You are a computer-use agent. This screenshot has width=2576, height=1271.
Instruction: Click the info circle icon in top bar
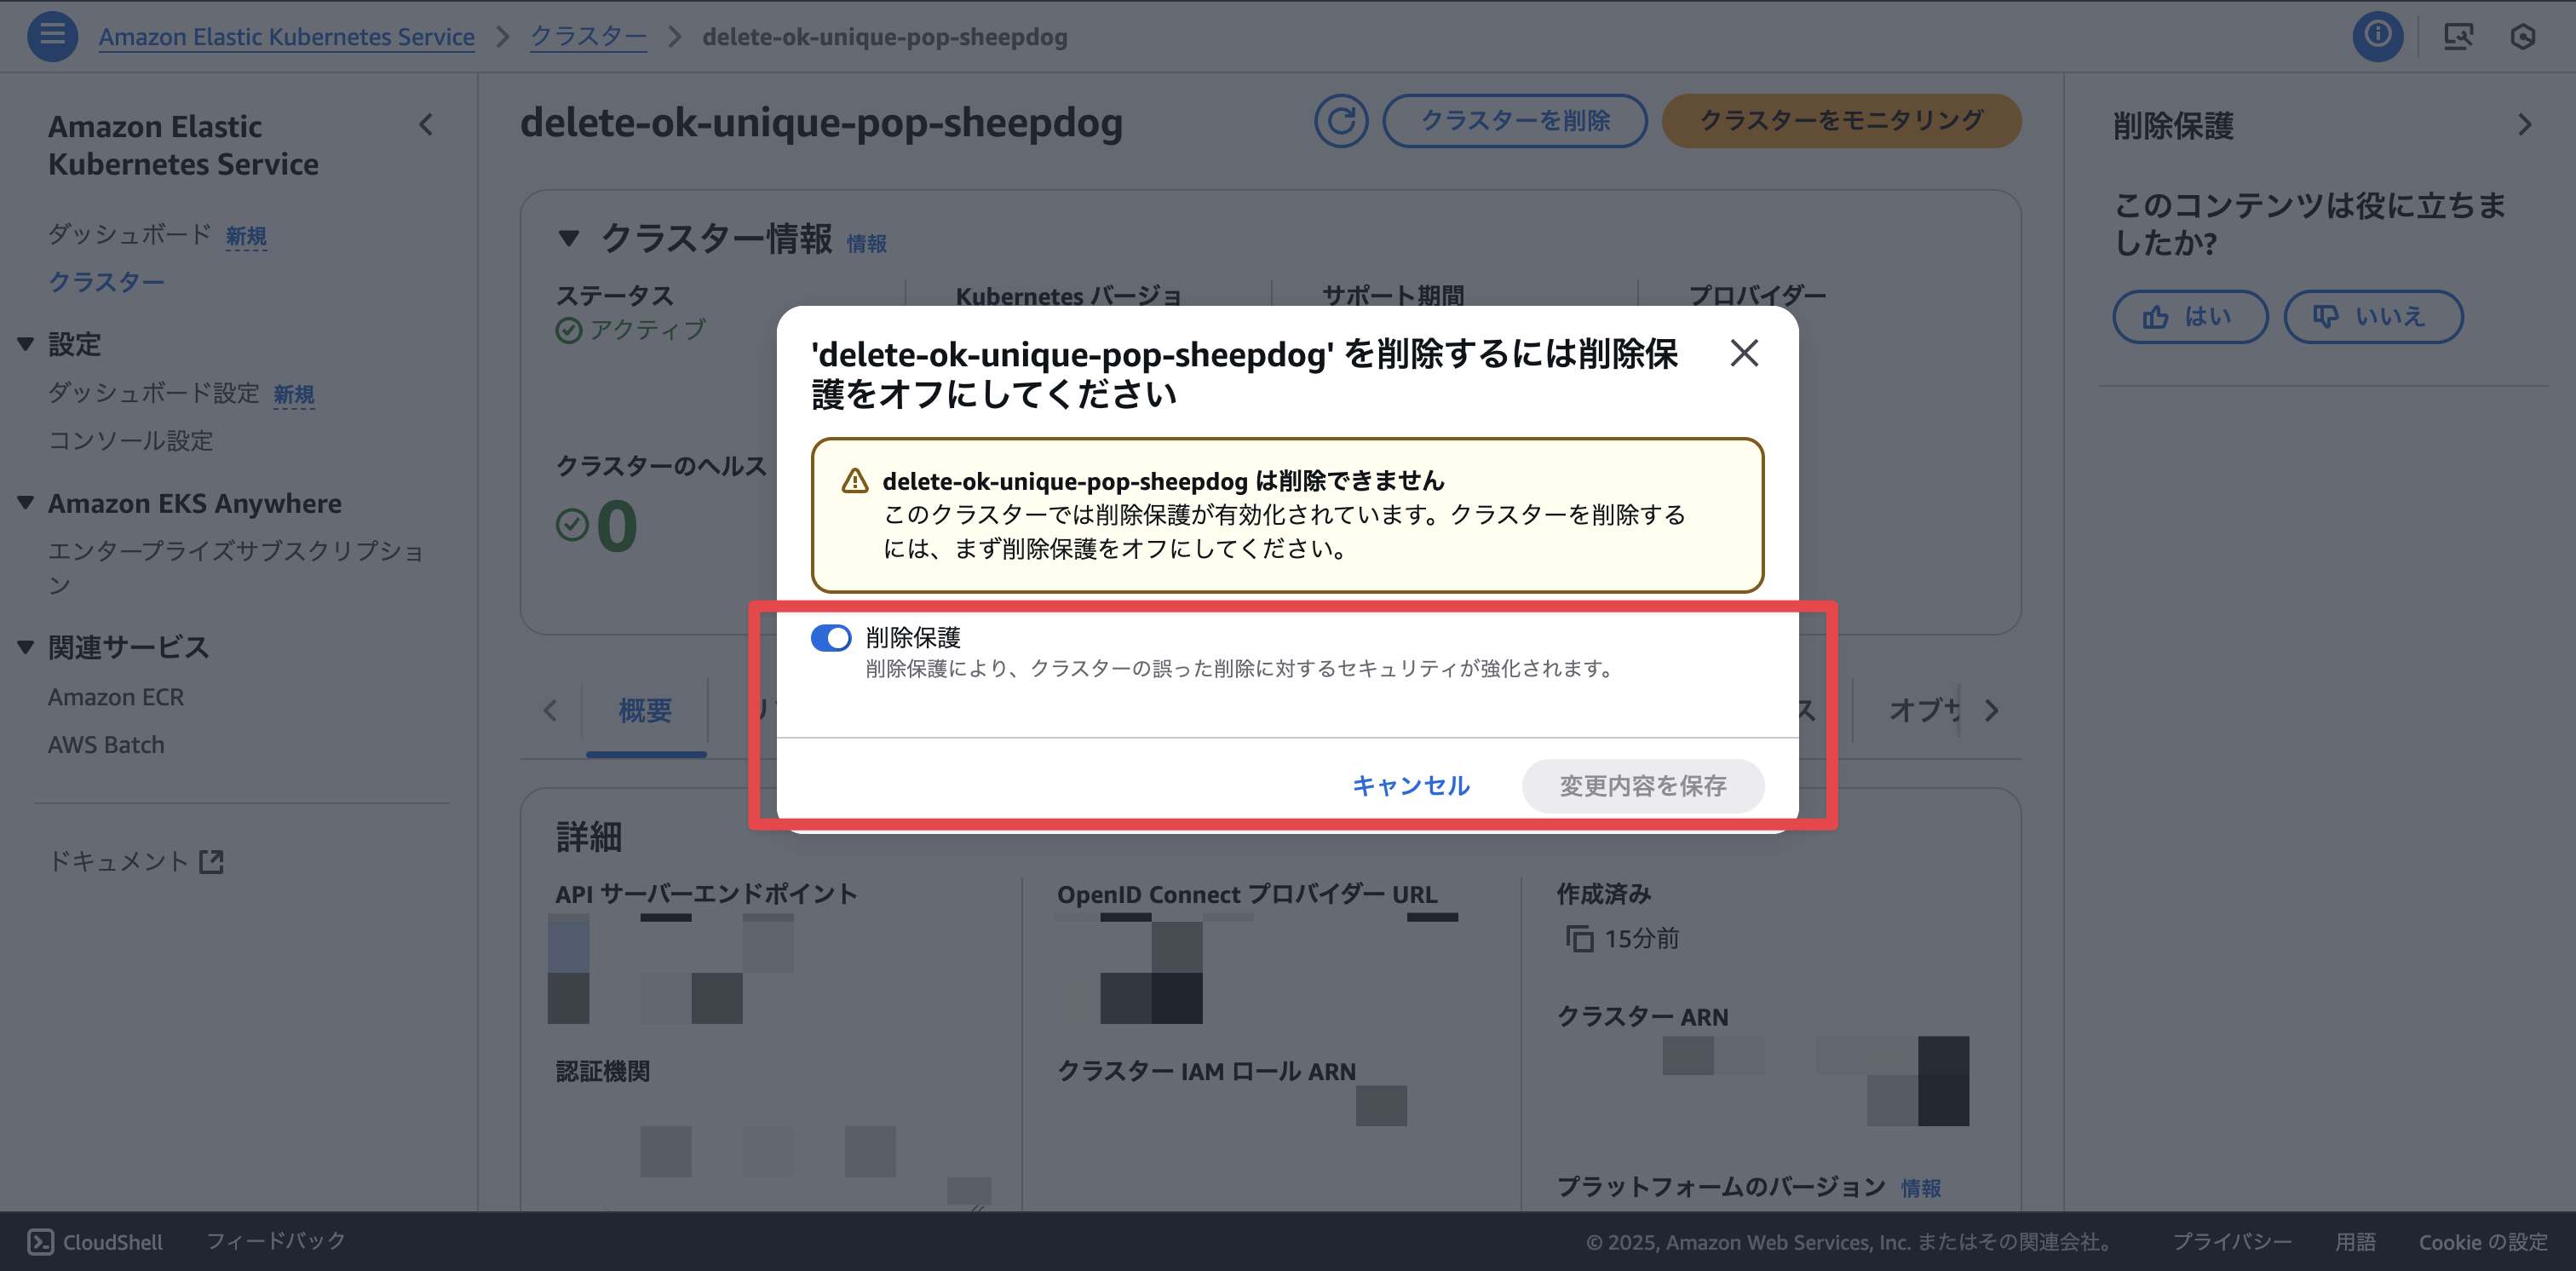tap(2377, 37)
